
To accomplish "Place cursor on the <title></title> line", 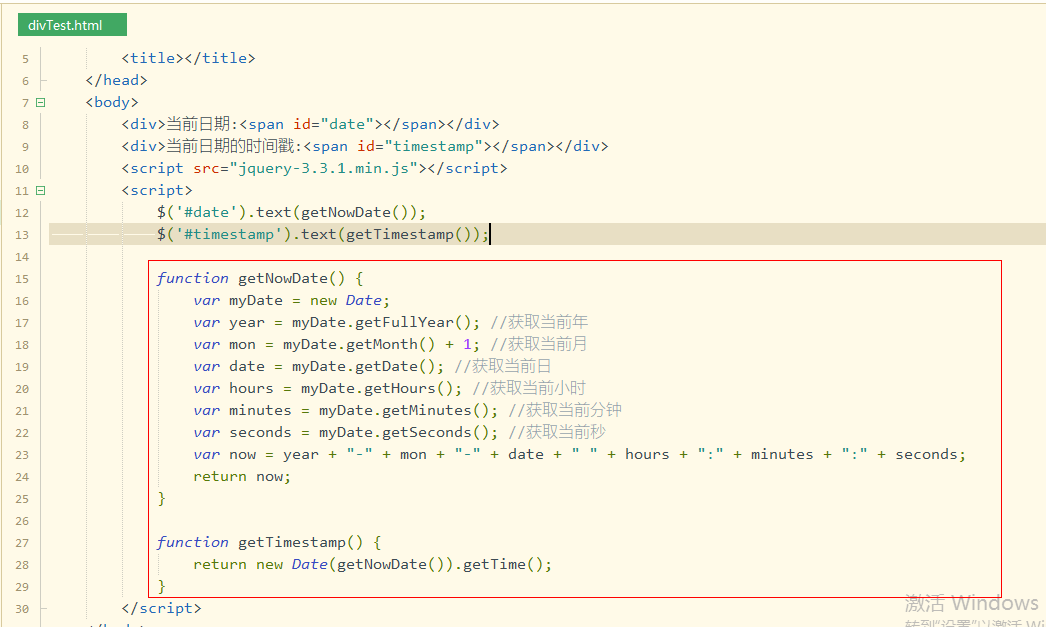I will [x=188, y=58].
